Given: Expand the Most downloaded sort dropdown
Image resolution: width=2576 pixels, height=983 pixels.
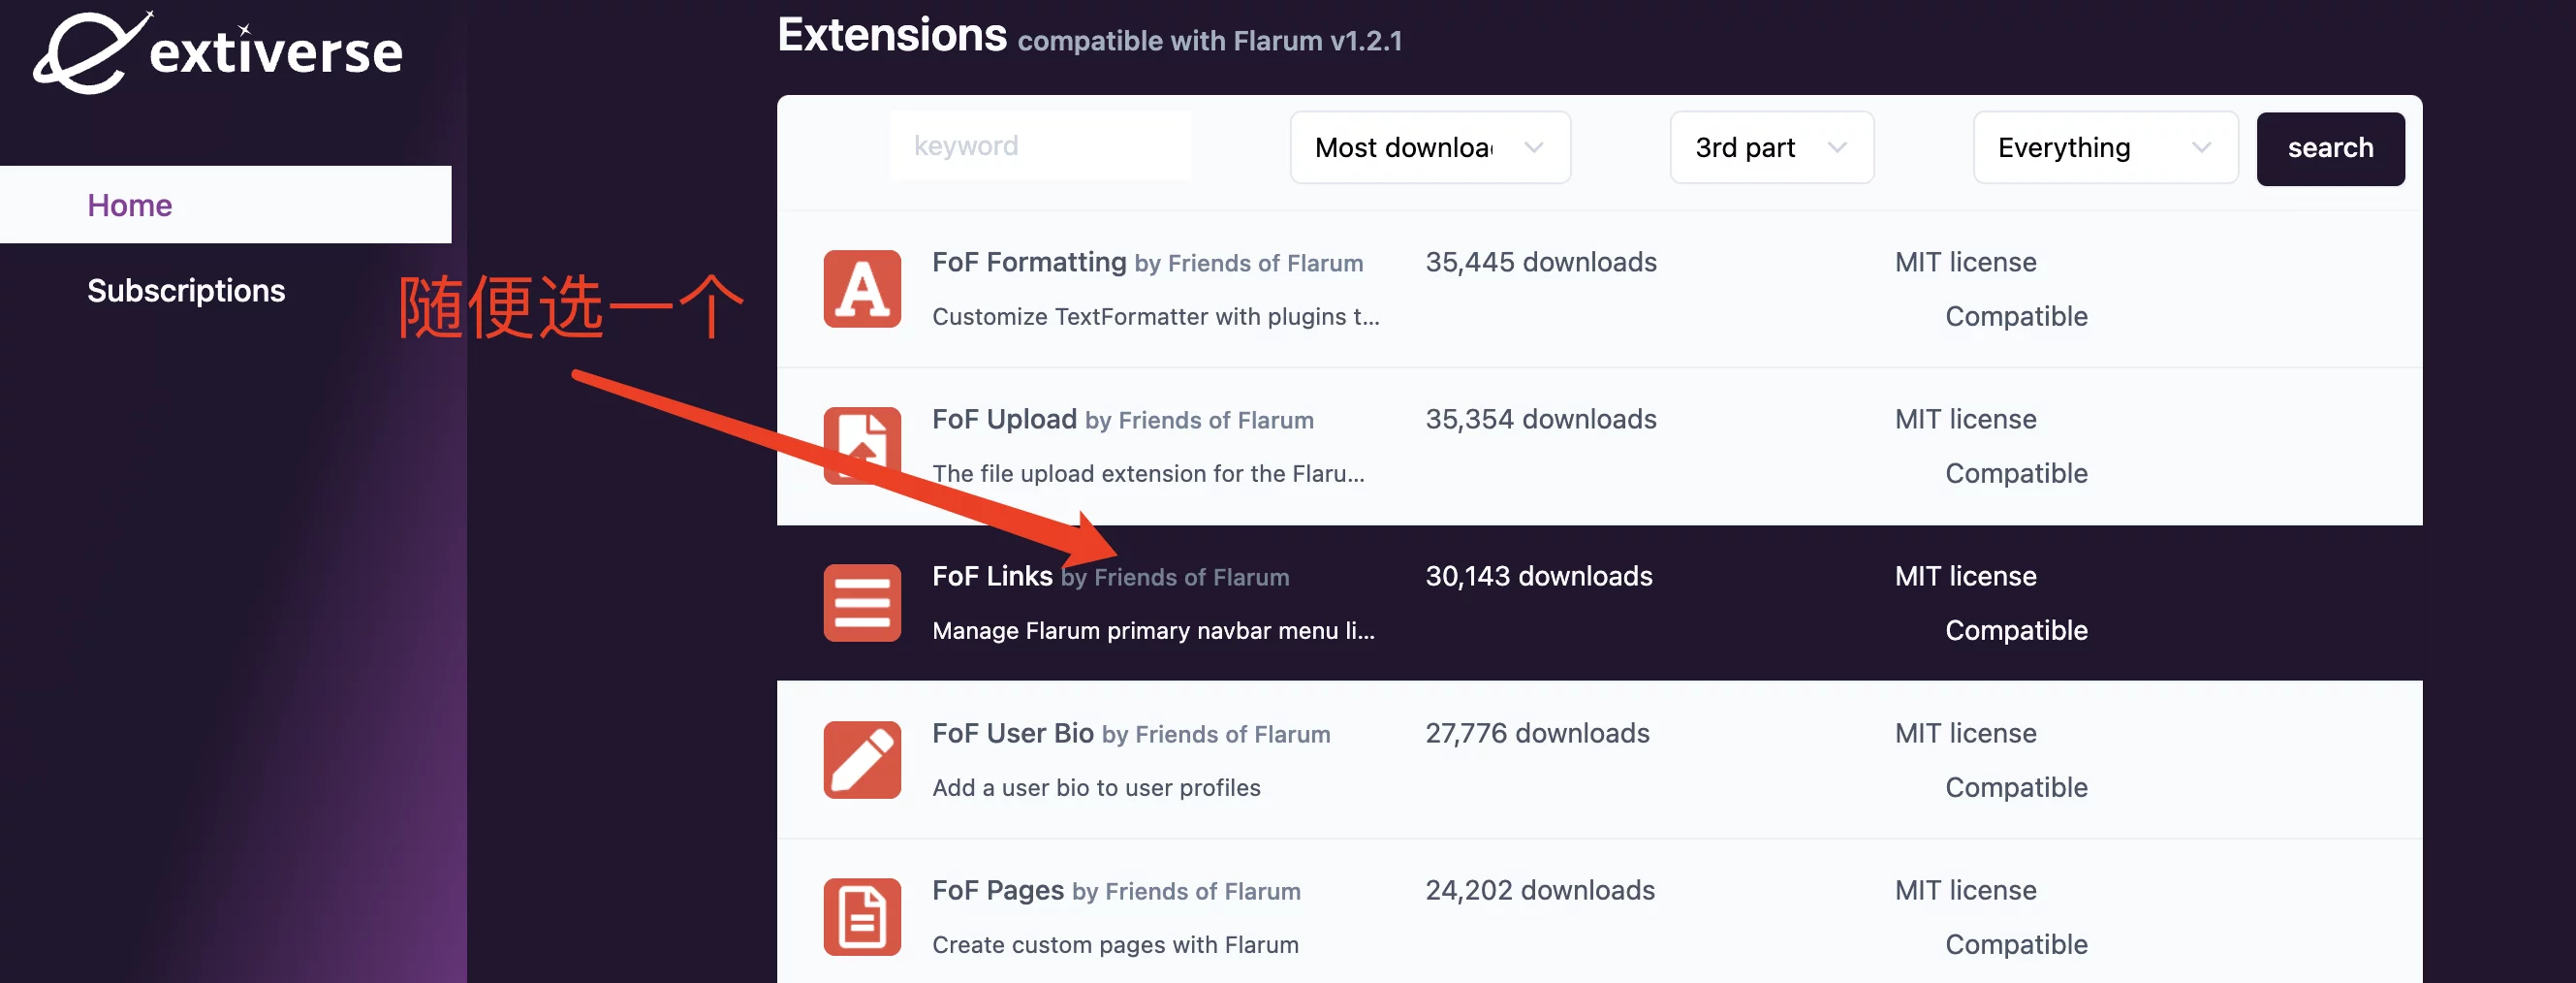Looking at the screenshot, I should (x=1430, y=148).
